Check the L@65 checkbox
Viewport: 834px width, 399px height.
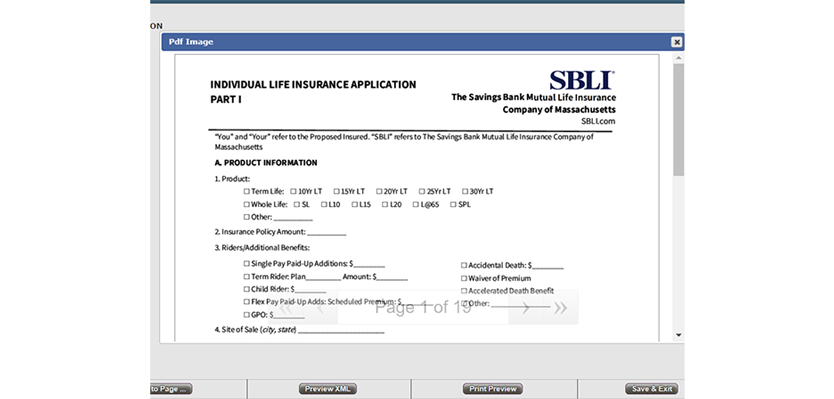[x=416, y=204]
